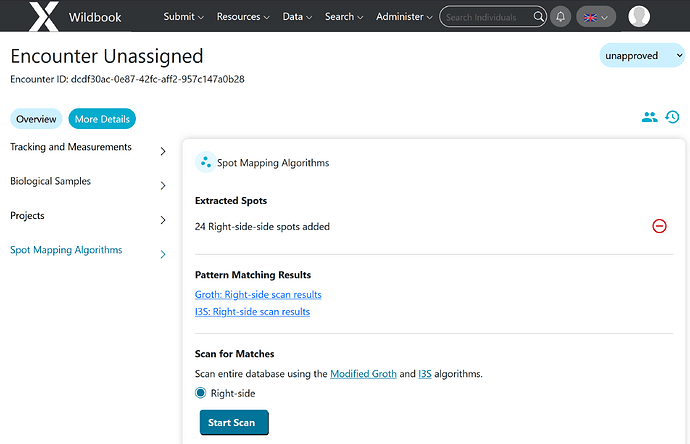690x444 pixels.
Task: Click the search magnifier icon
Action: [x=538, y=17]
